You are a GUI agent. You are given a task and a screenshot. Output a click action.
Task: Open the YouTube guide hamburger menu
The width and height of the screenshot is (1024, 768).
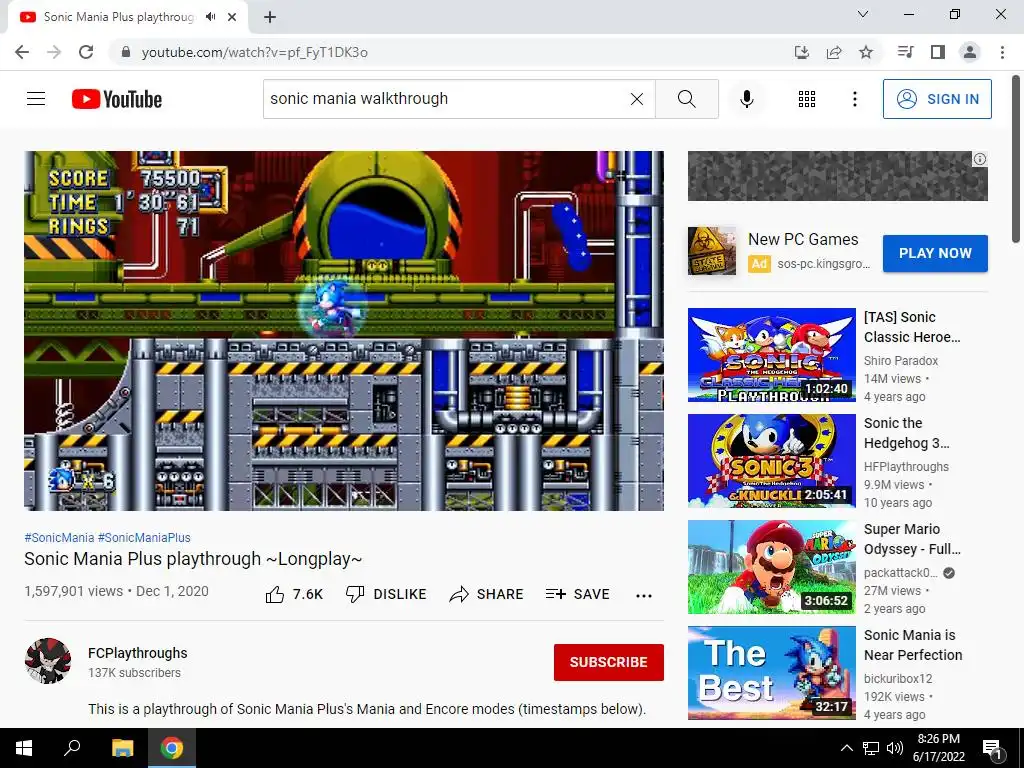pos(36,99)
